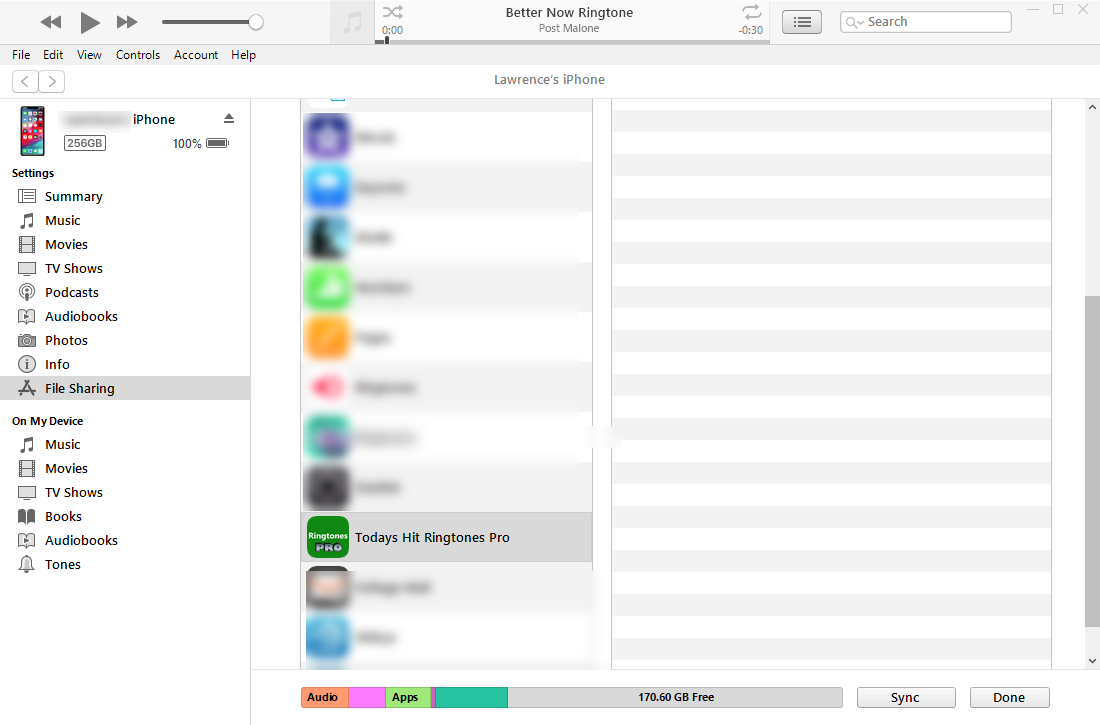Open the View menu

point(89,55)
